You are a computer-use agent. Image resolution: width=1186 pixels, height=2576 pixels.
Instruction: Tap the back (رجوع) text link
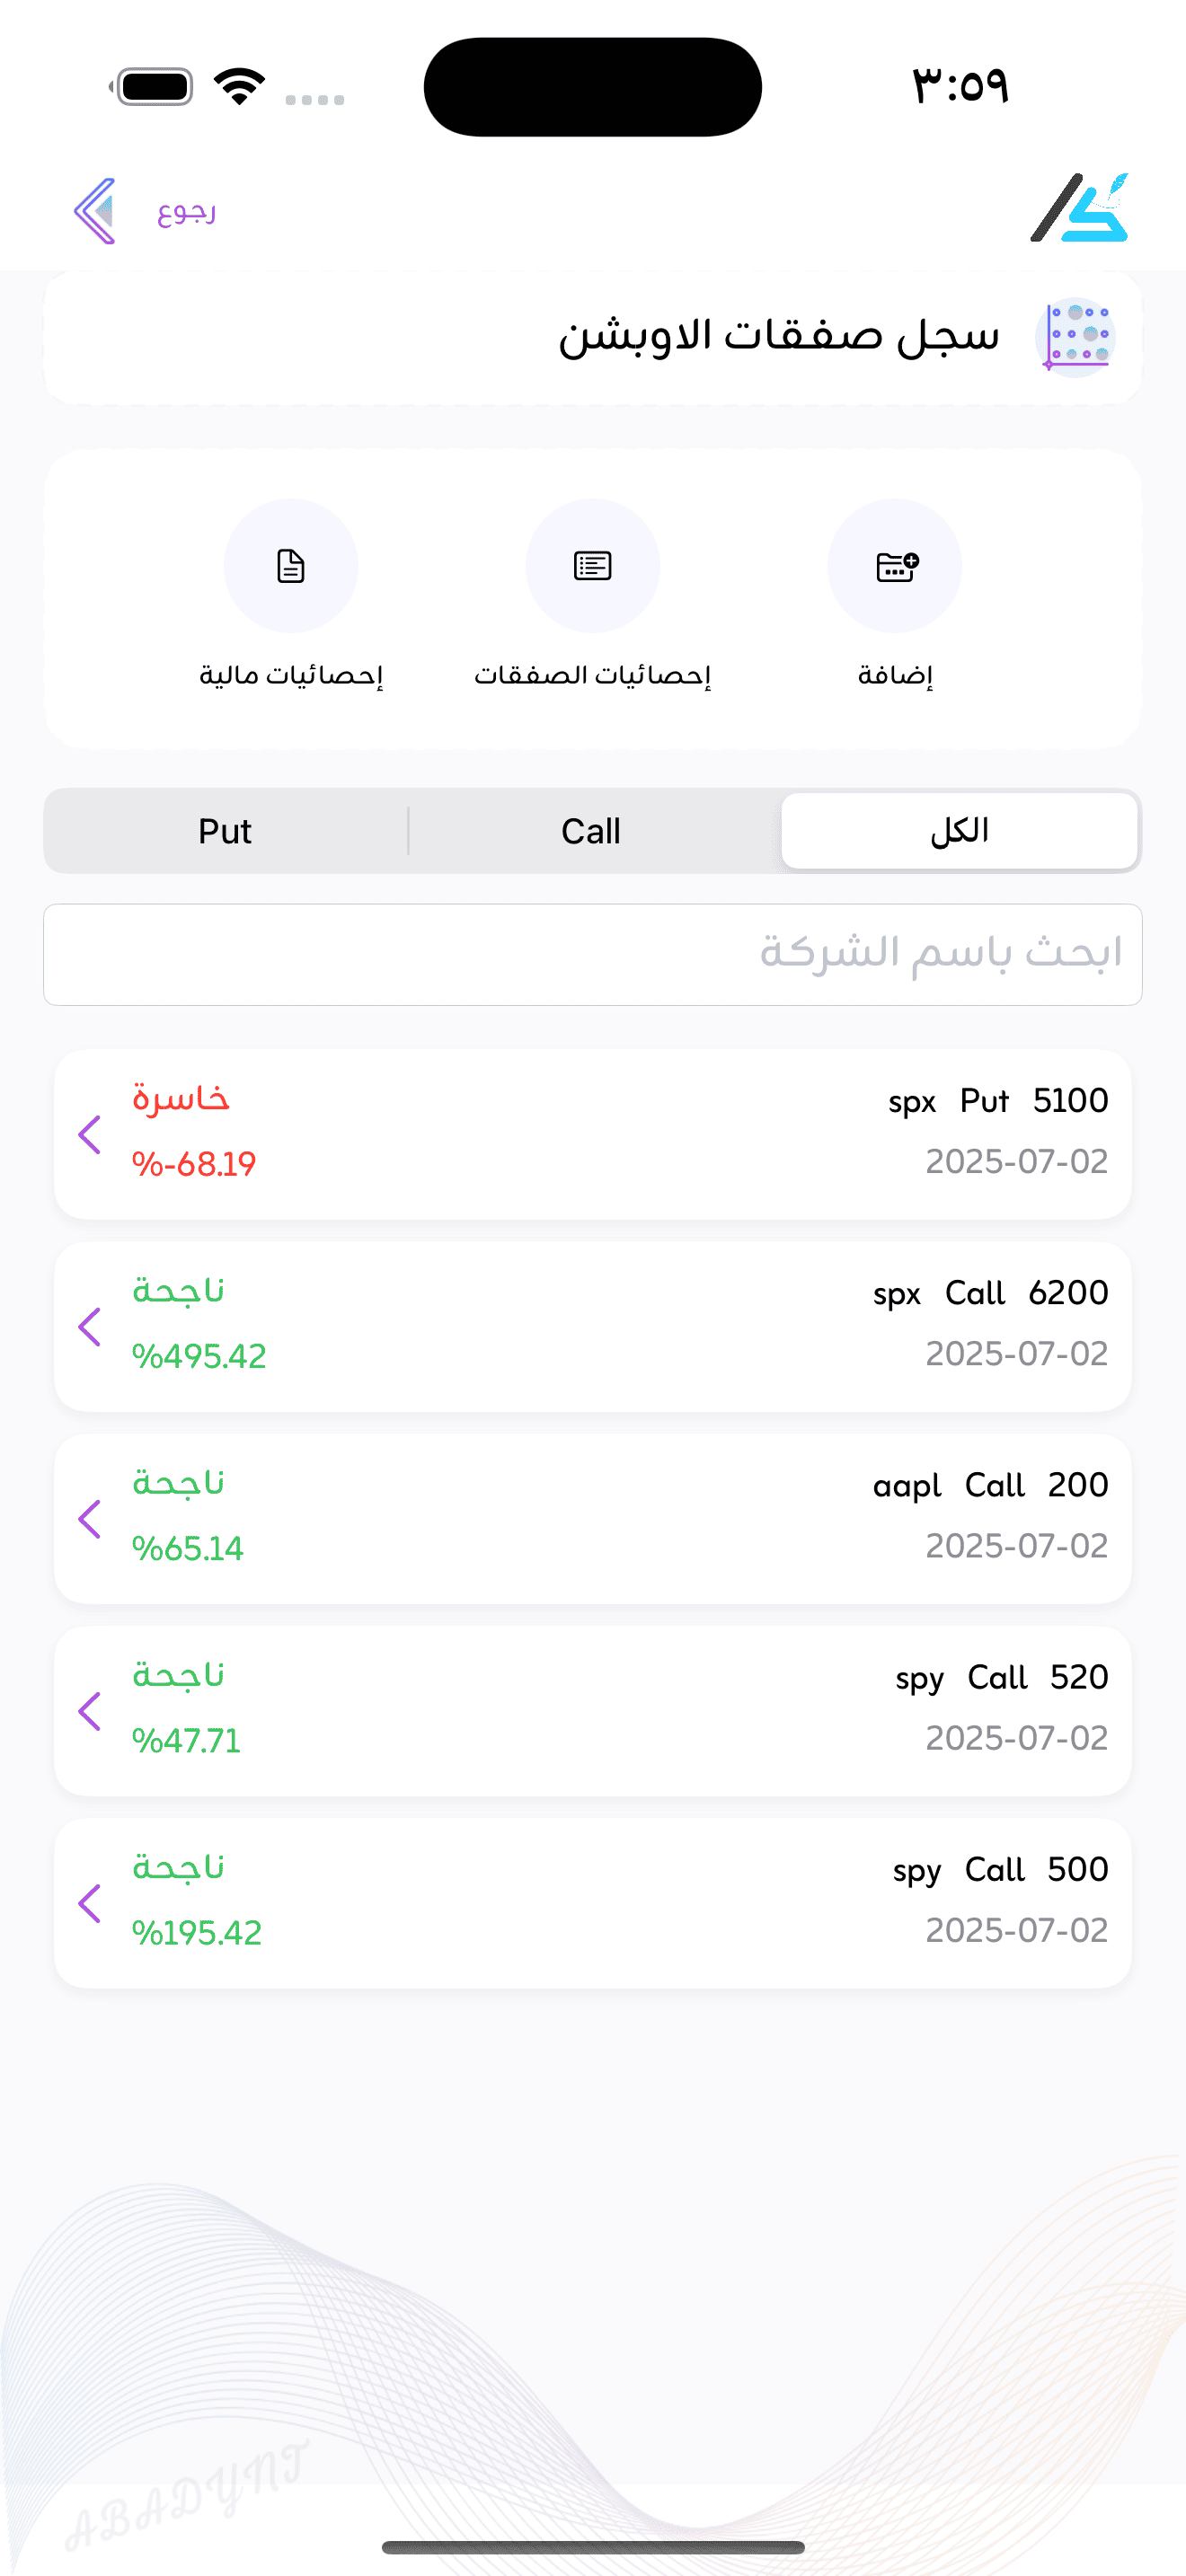187,212
